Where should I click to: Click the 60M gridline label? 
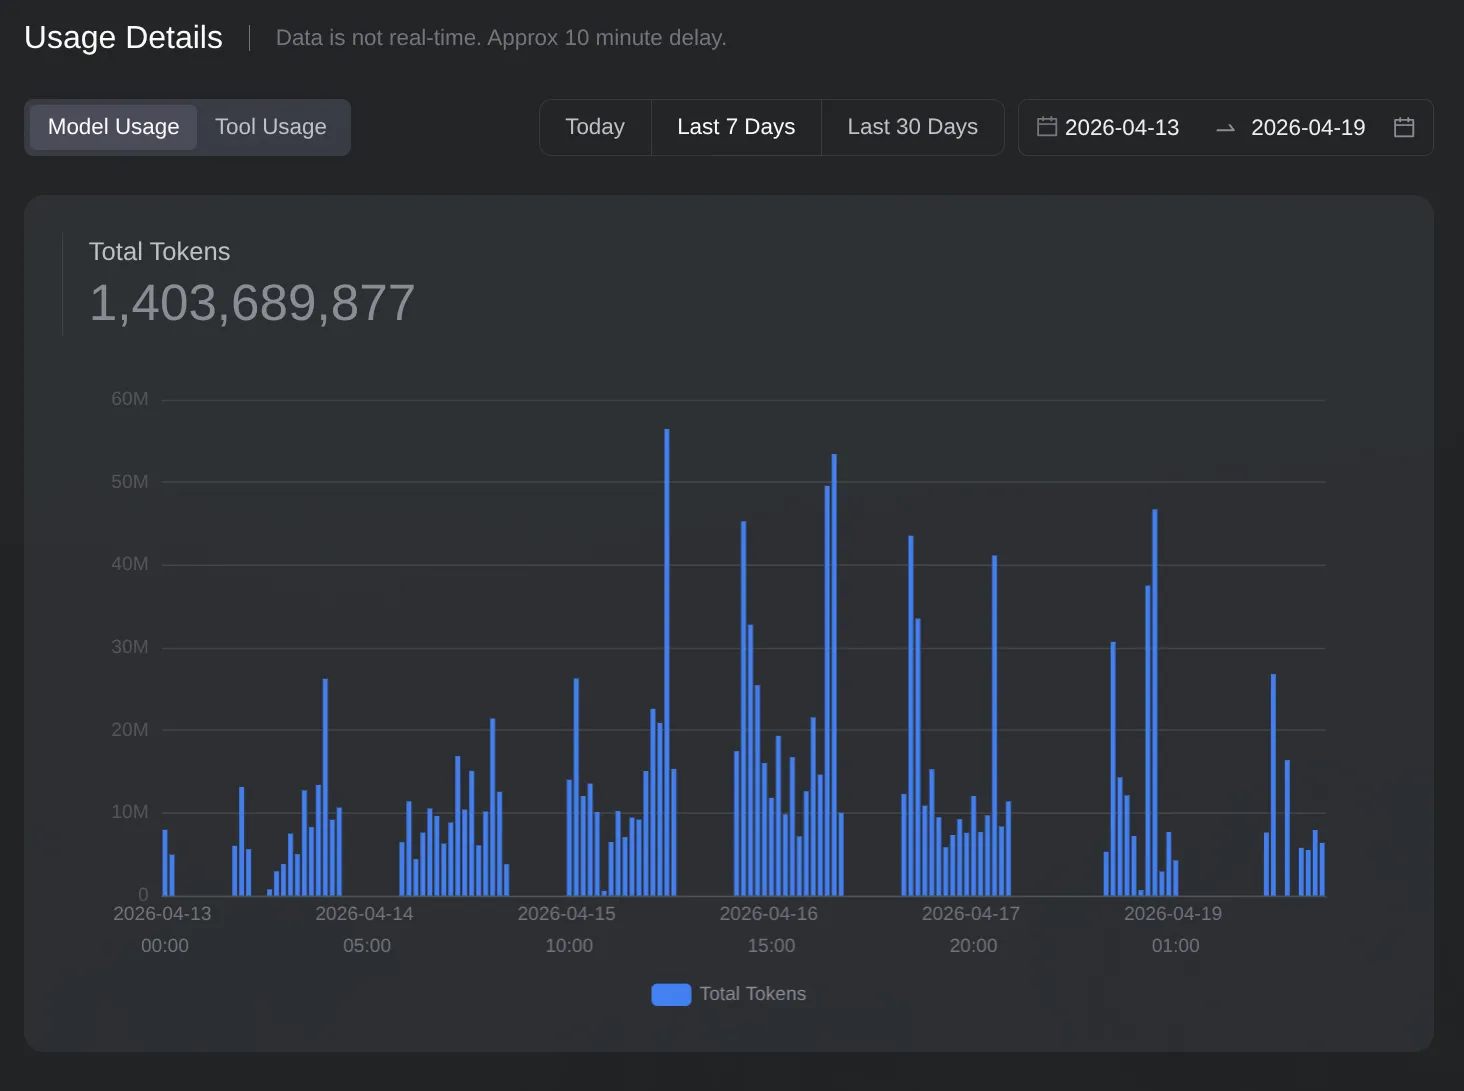point(128,398)
